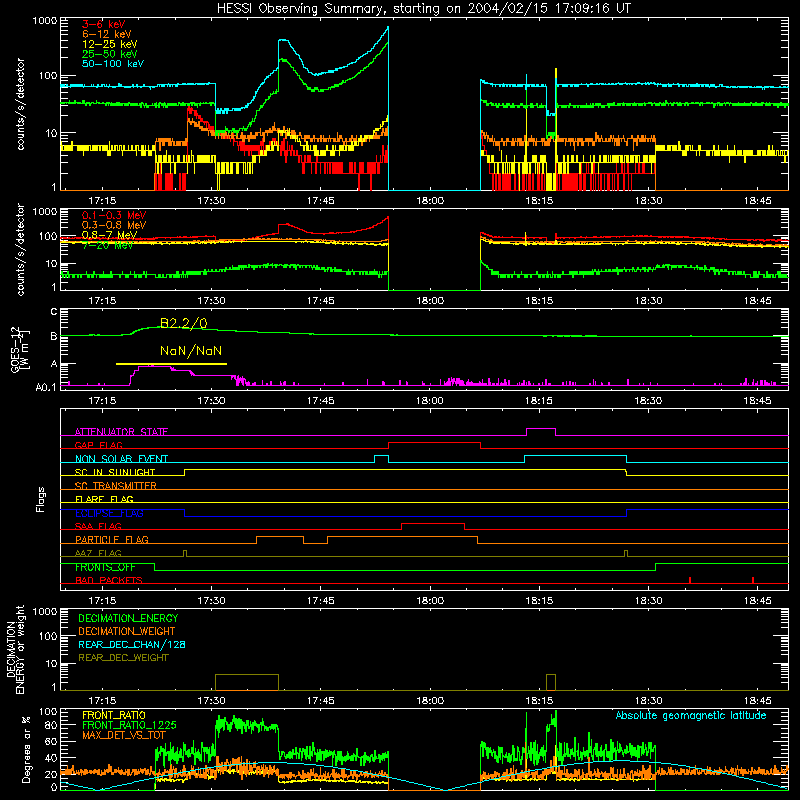Viewport: 800px width, 800px height.
Task: Click the DECIMATION_WEIGHT legend label
Action: pyautogui.click(x=127, y=632)
